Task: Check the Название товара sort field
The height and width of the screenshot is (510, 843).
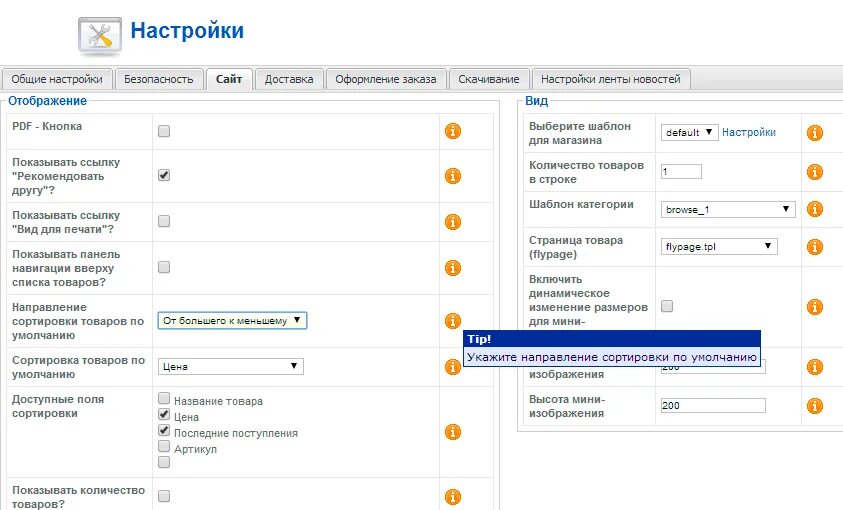Action: pos(164,398)
